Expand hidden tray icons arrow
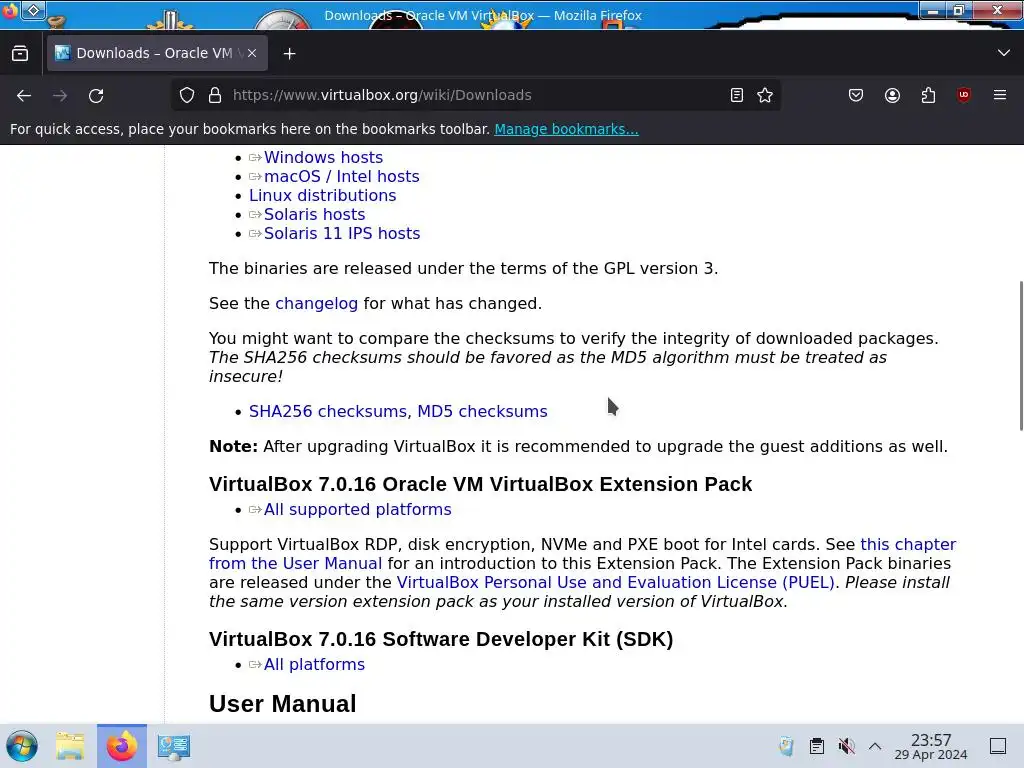This screenshot has width=1024, height=768. (875, 746)
